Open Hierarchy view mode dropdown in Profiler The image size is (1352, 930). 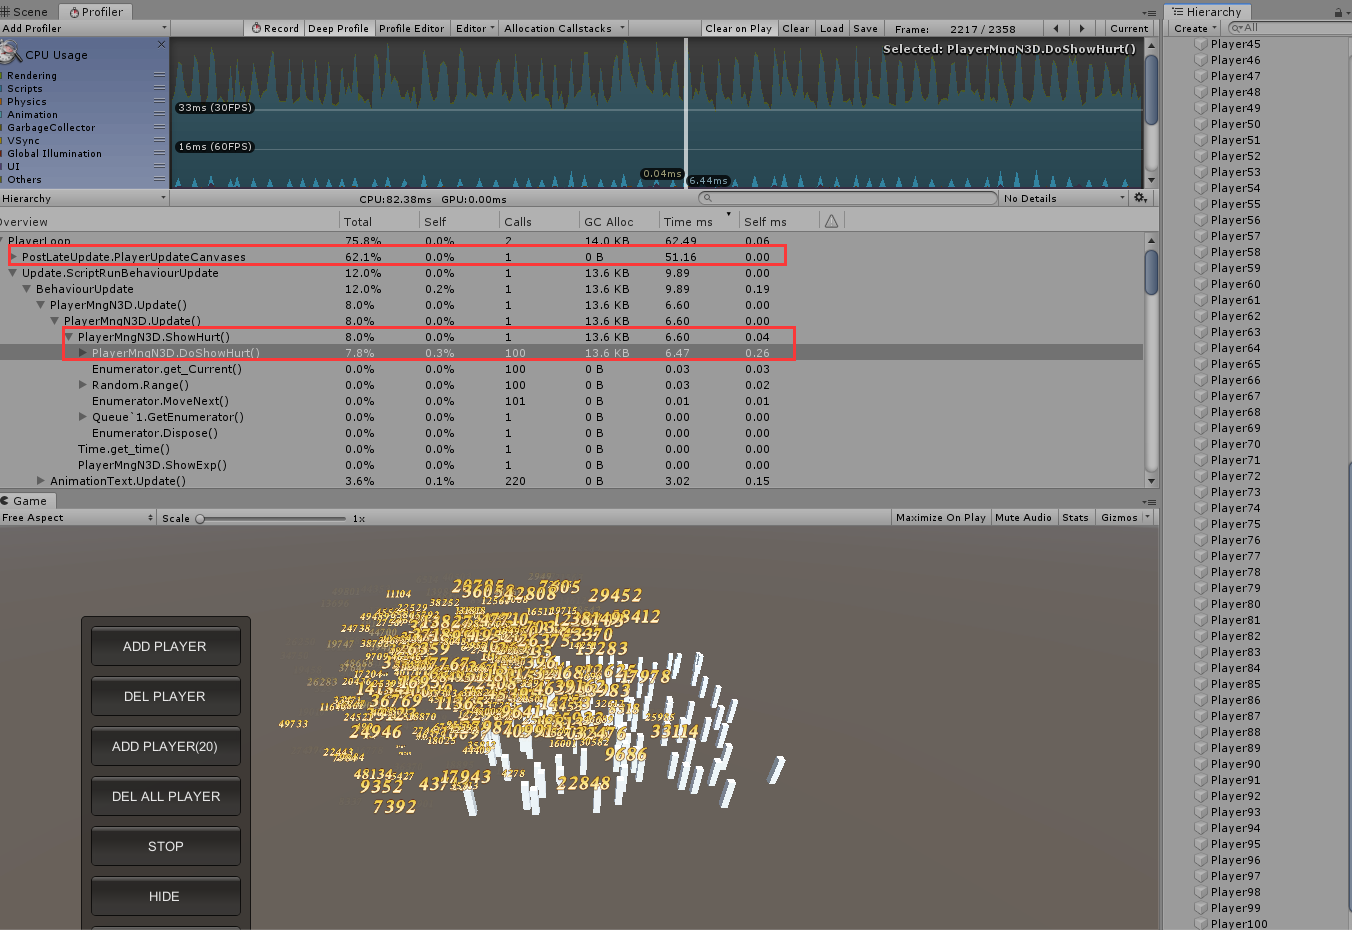(84, 198)
